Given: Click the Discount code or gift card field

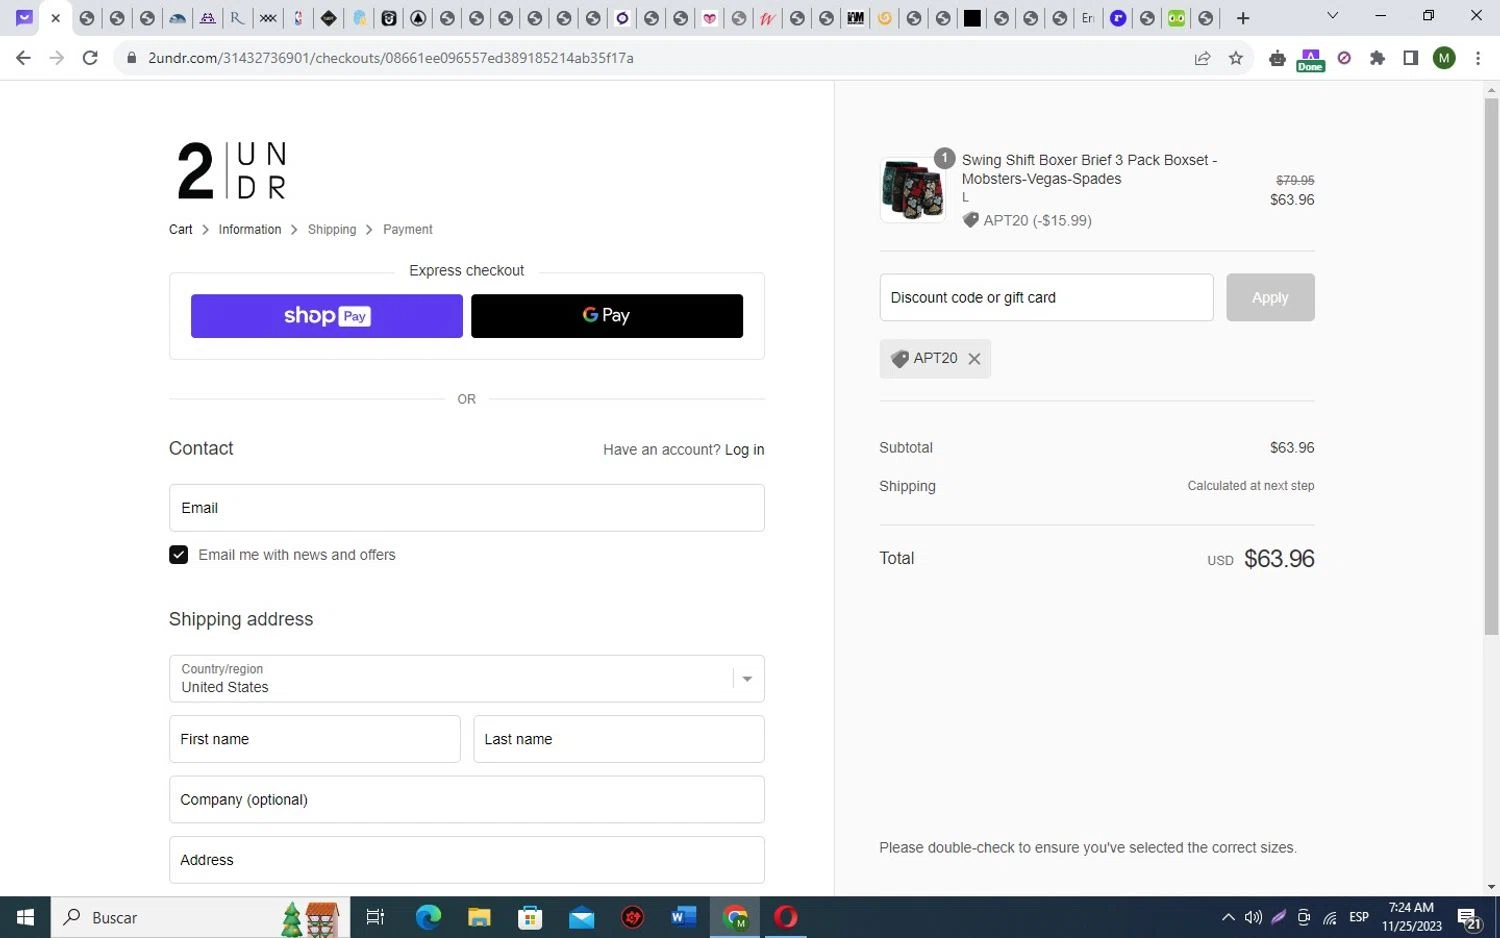Looking at the screenshot, I should coord(1046,297).
